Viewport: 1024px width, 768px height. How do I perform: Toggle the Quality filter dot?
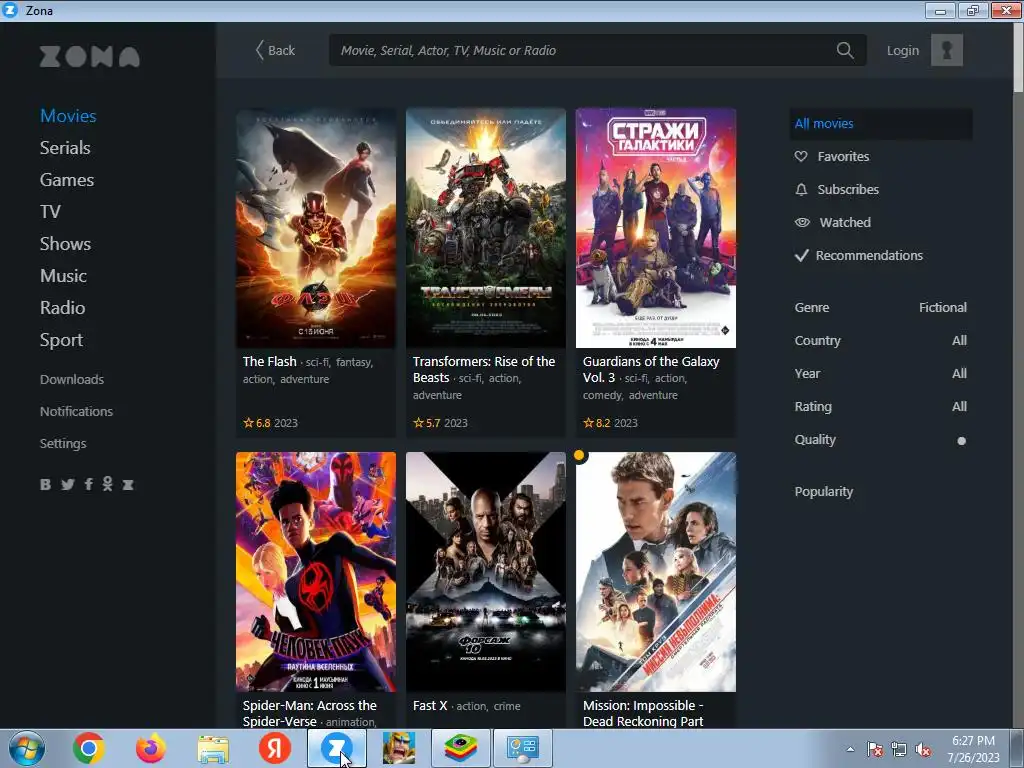click(x=961, y=441)
